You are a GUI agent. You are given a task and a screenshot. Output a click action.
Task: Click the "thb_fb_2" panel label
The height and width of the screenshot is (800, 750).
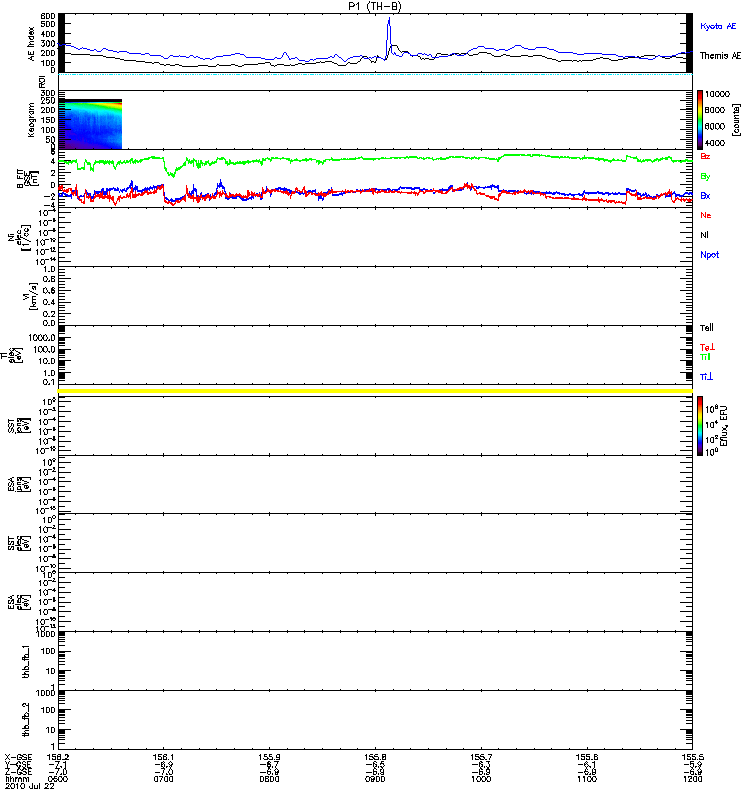26,720
